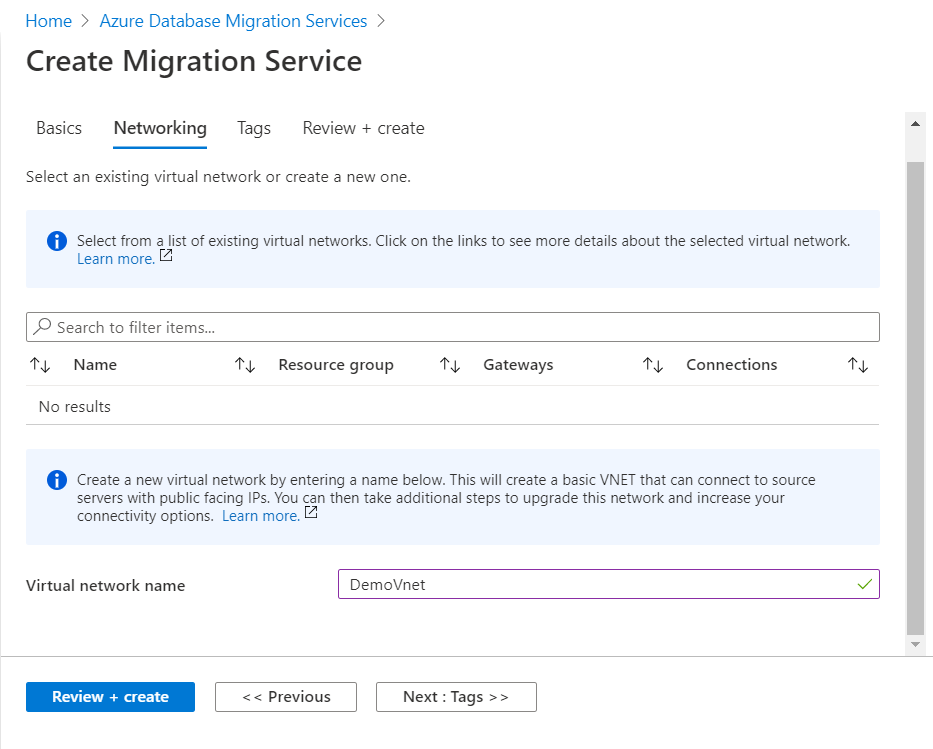Open the Tags tab
Screen dimensions: 933x749
[x=254, y=128]
